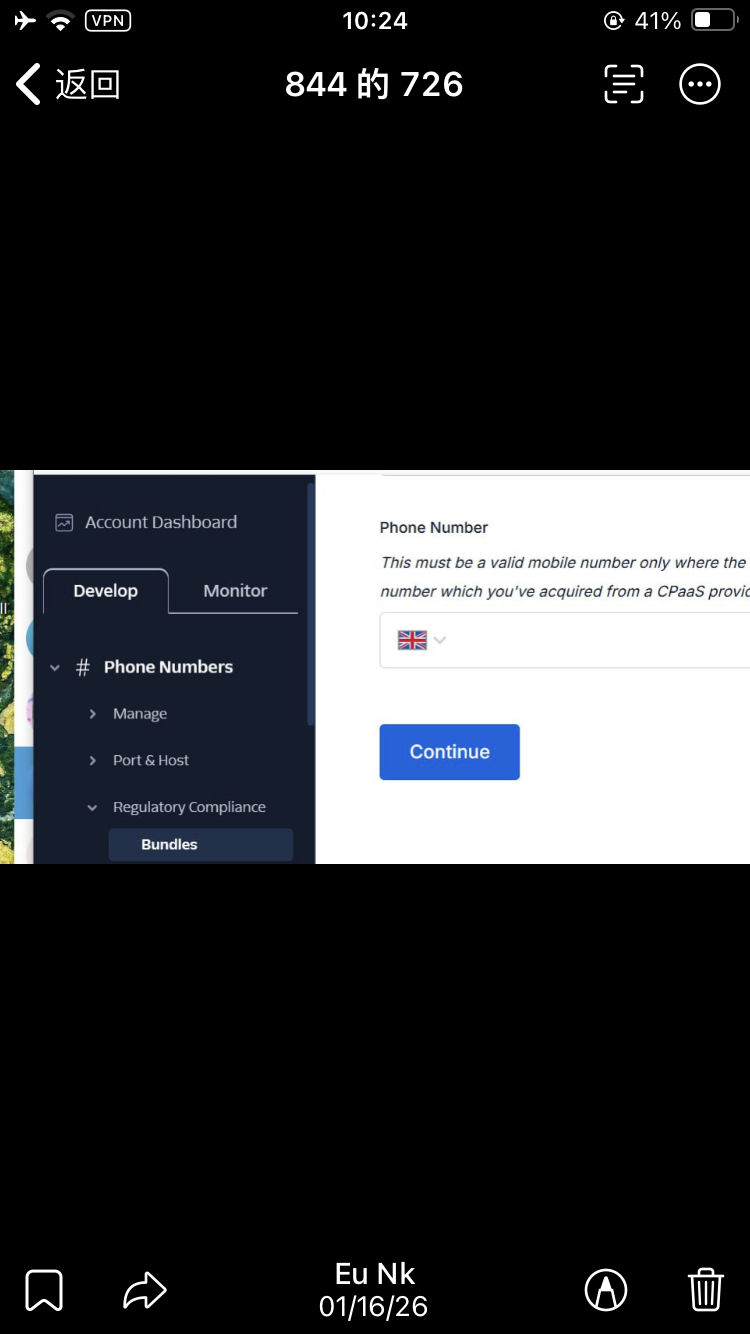Open the live text scan icon

click(624, 85)
